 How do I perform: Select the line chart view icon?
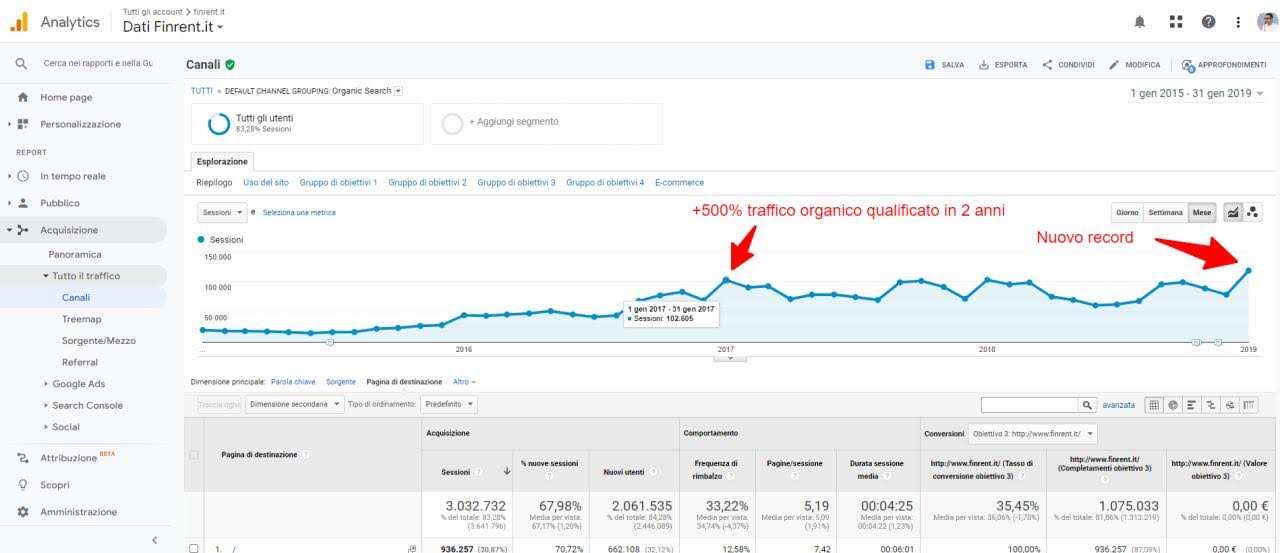[x=1232, y=212]
